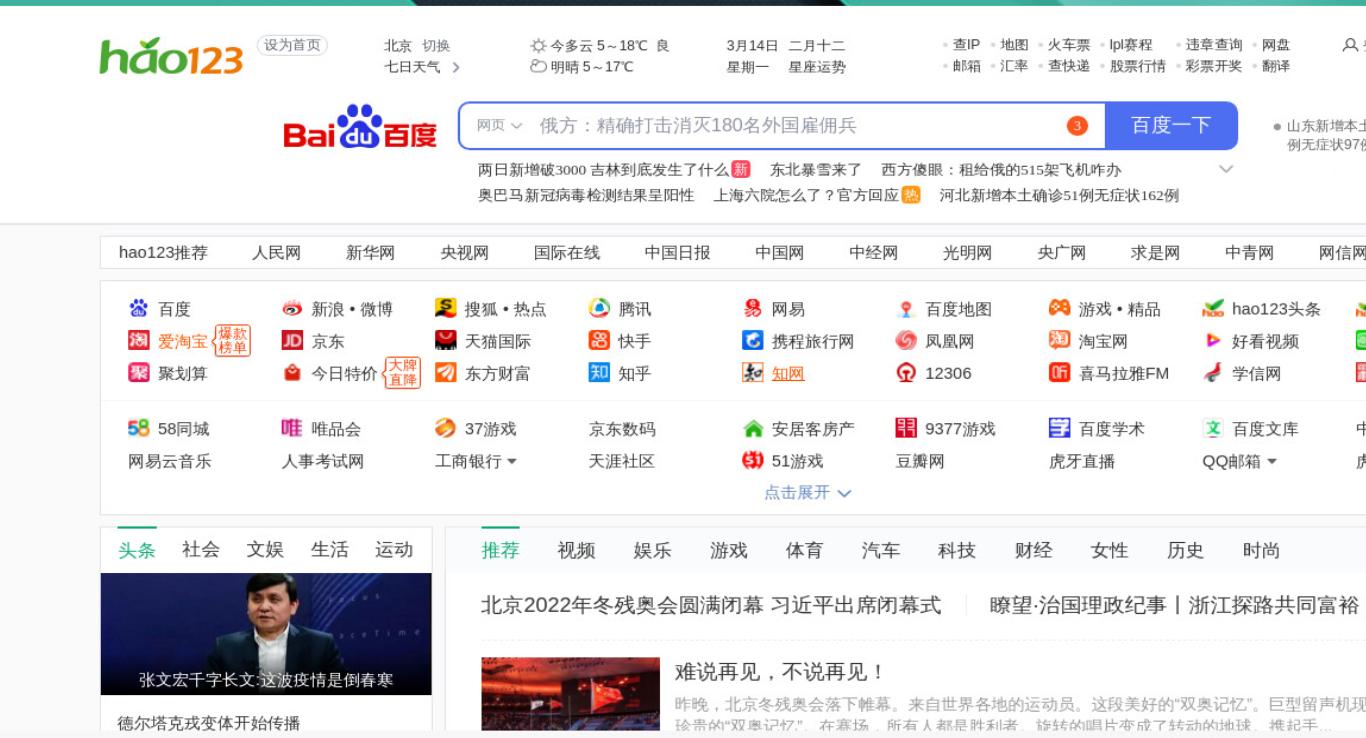The width and height of the screenshot is (1366, 738).
Task: Open the 娱乐 content tab
Action: tap(652, 550)
